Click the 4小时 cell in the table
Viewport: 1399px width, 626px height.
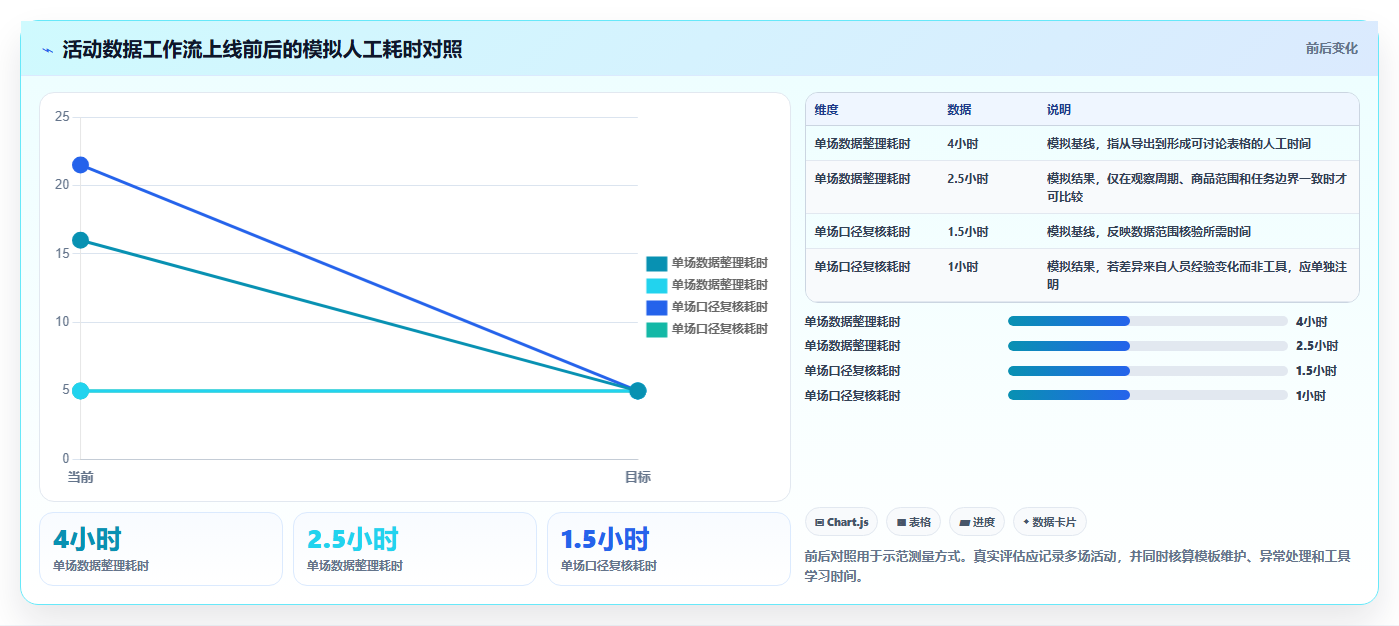coord(964,144)
